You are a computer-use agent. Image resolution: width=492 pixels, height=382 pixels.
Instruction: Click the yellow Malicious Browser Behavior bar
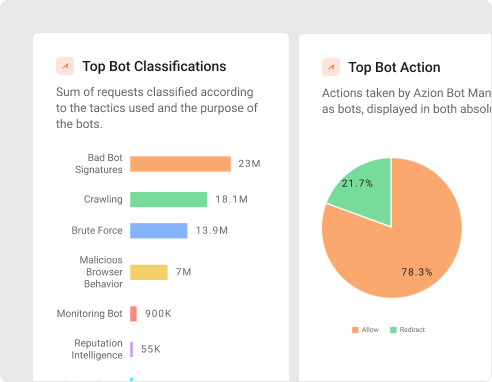pos(149,272)
